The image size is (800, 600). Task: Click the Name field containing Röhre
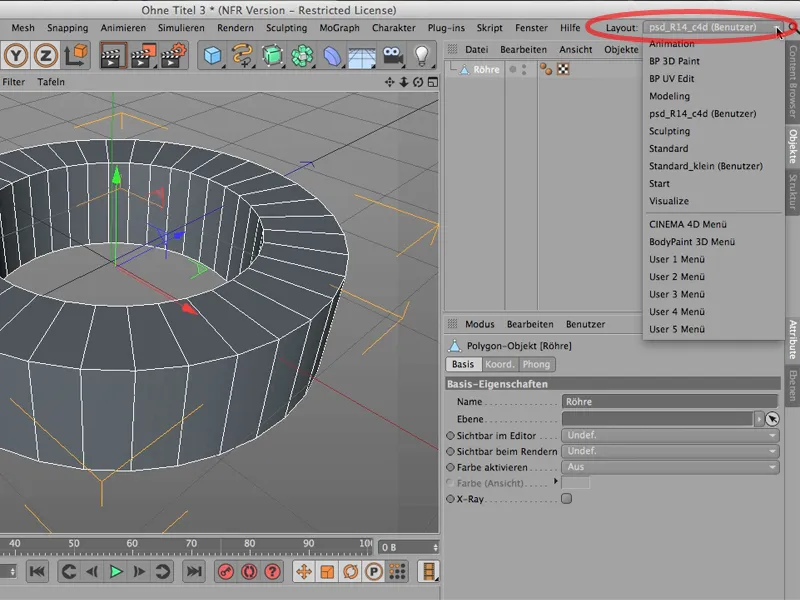[670, 402]
